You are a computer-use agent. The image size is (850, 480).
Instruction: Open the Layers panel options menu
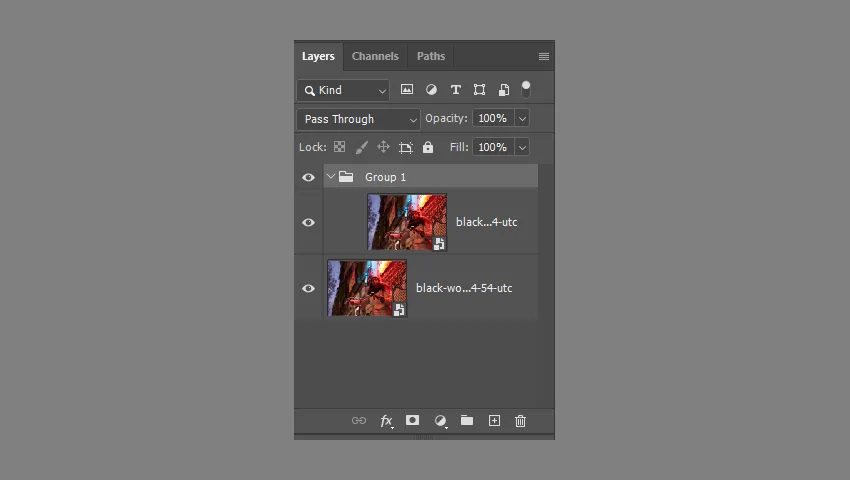[543, 57]
